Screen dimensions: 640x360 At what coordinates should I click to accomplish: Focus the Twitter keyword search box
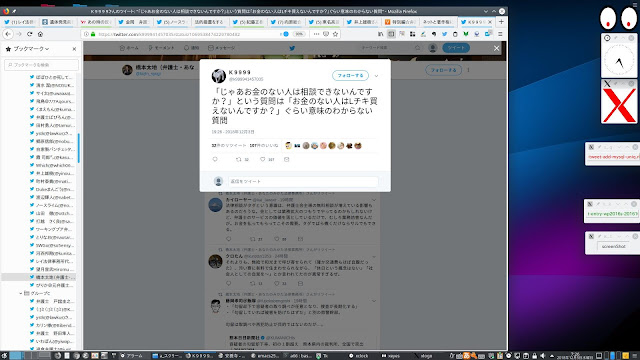390,48
